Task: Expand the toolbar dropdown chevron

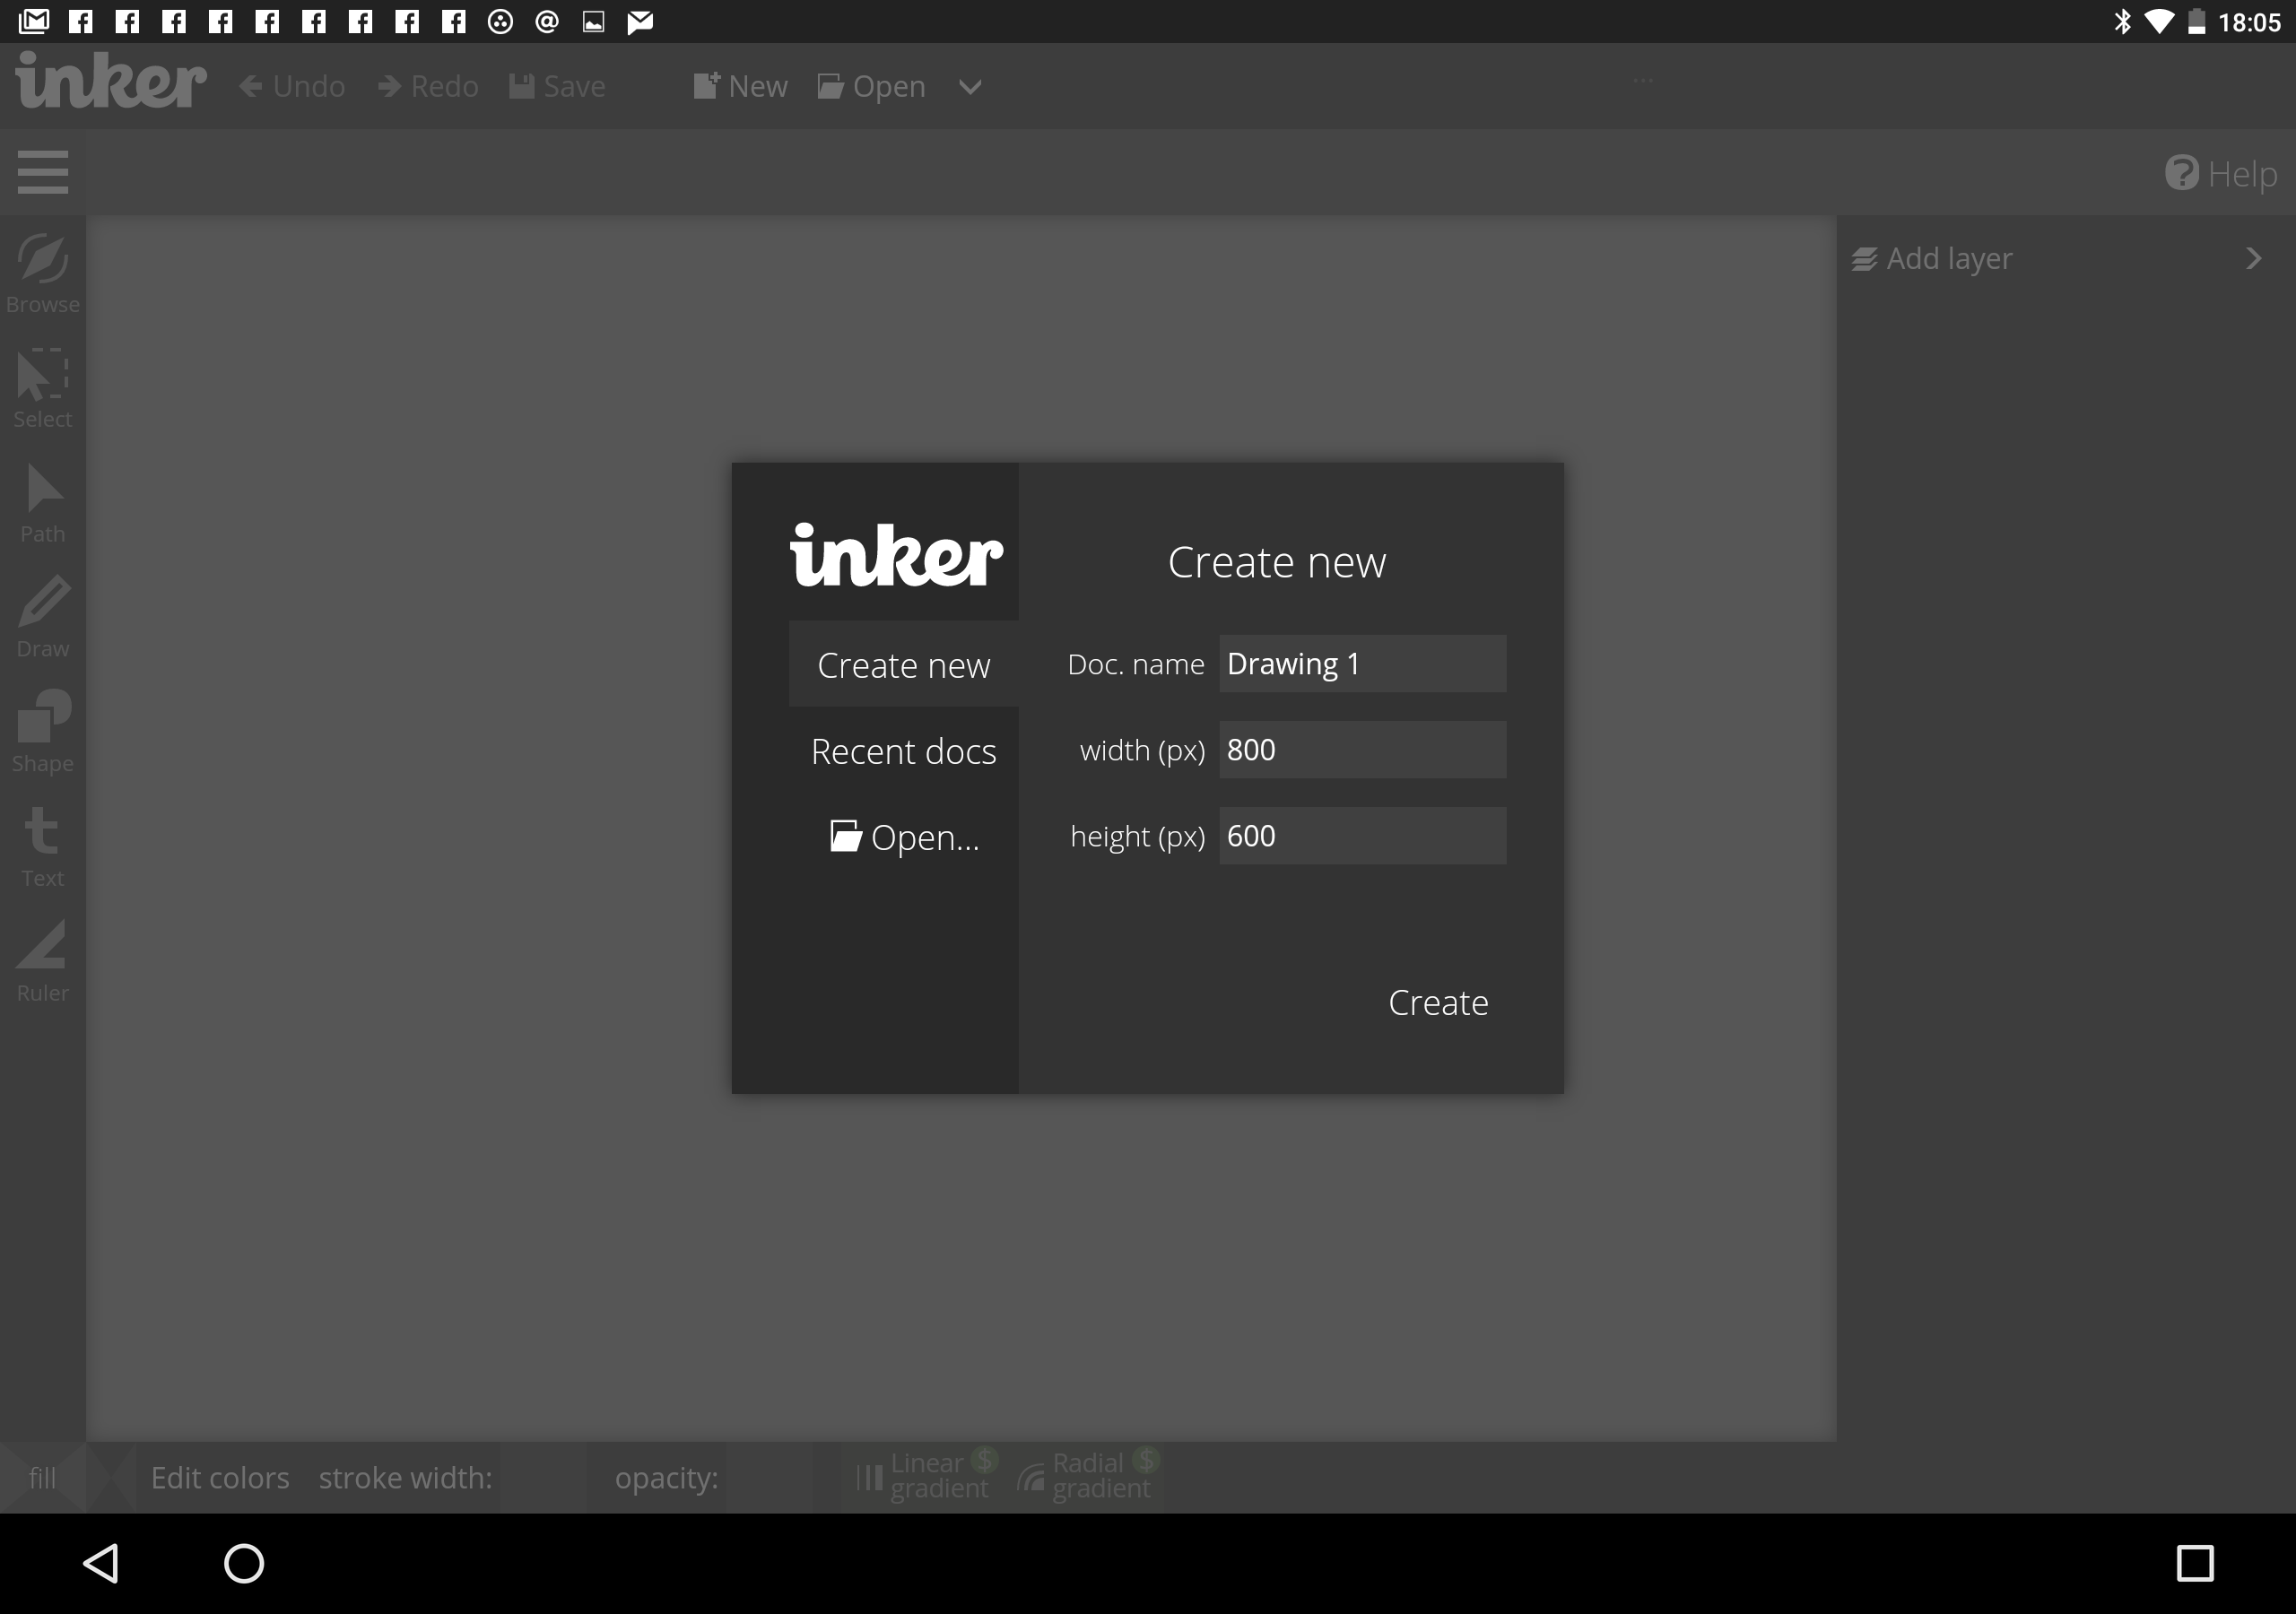Action: tap(970, 88)
